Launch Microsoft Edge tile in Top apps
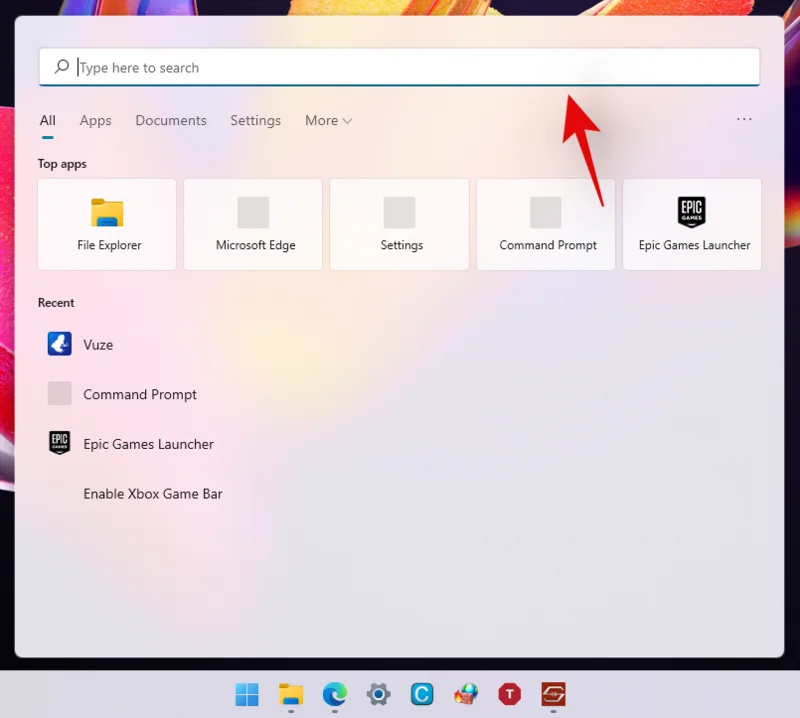 pos(253,224)
